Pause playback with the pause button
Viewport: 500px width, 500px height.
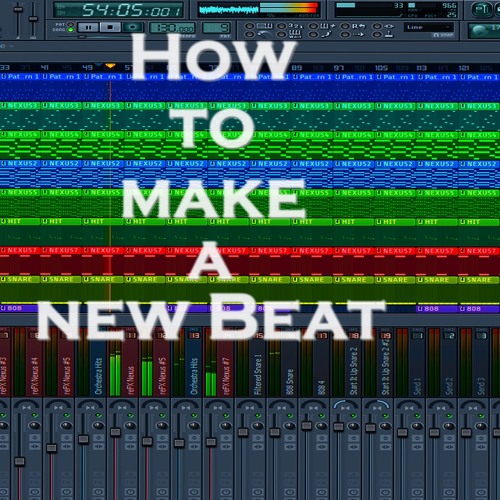(x=88, y=27)
